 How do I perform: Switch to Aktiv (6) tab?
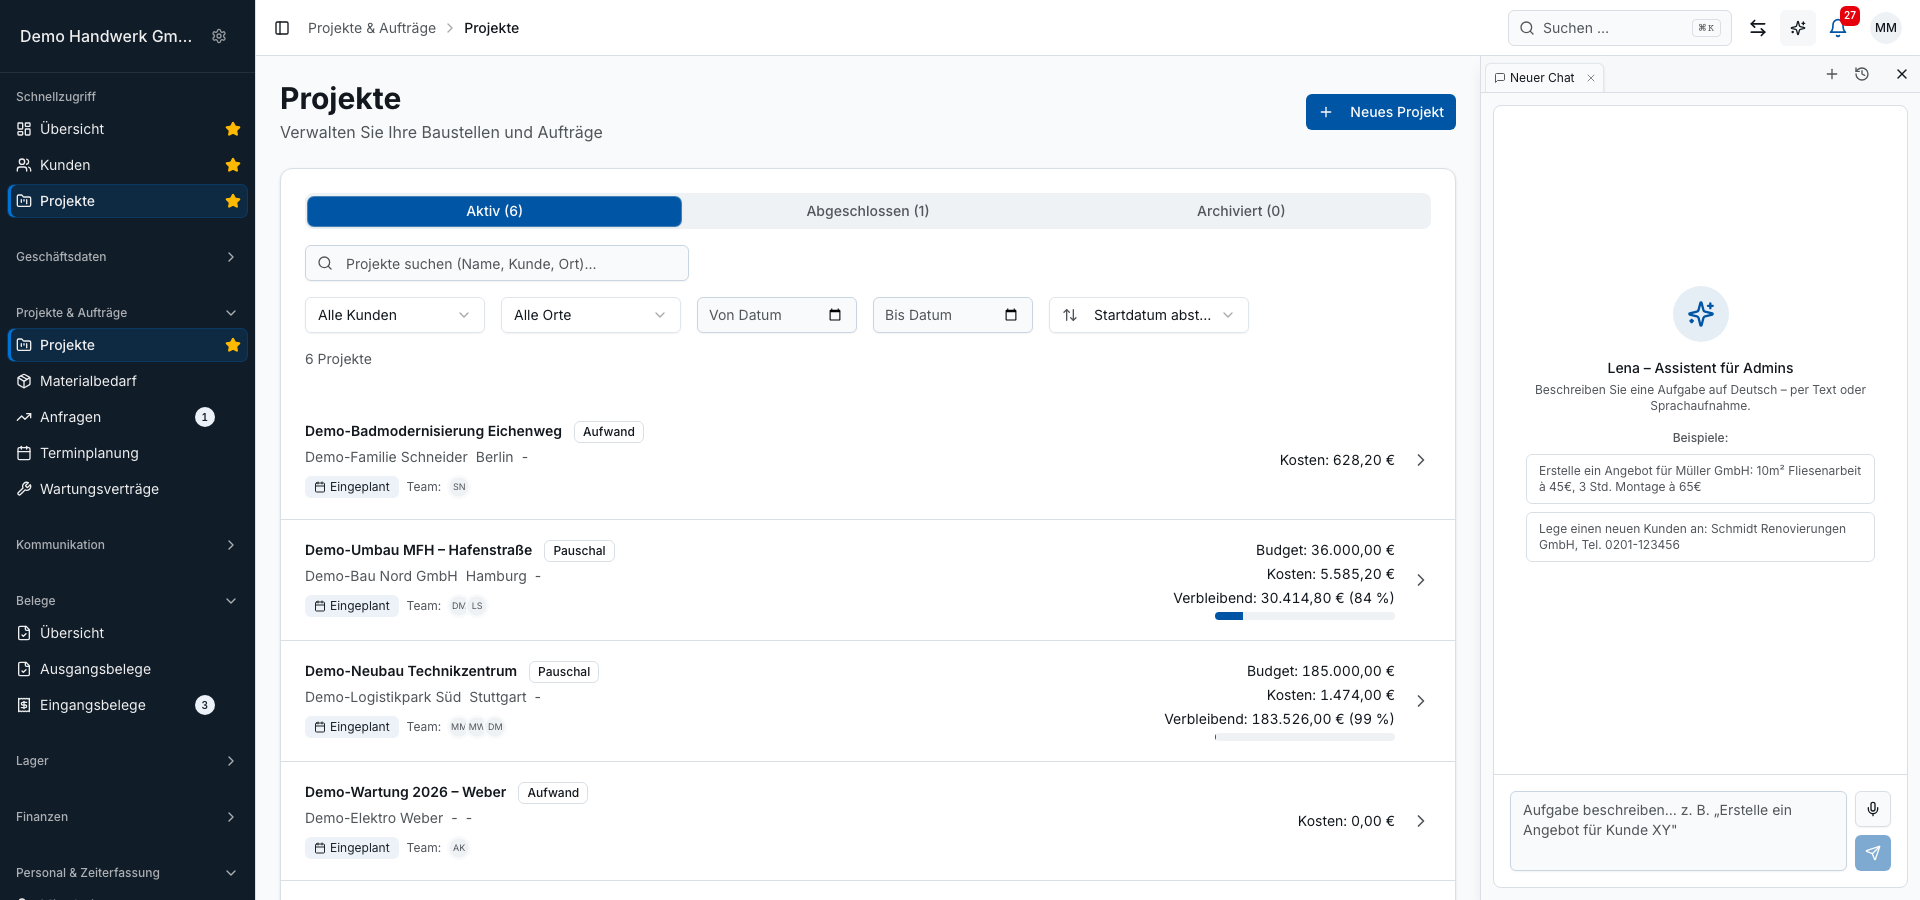click(x=494, y=211)
